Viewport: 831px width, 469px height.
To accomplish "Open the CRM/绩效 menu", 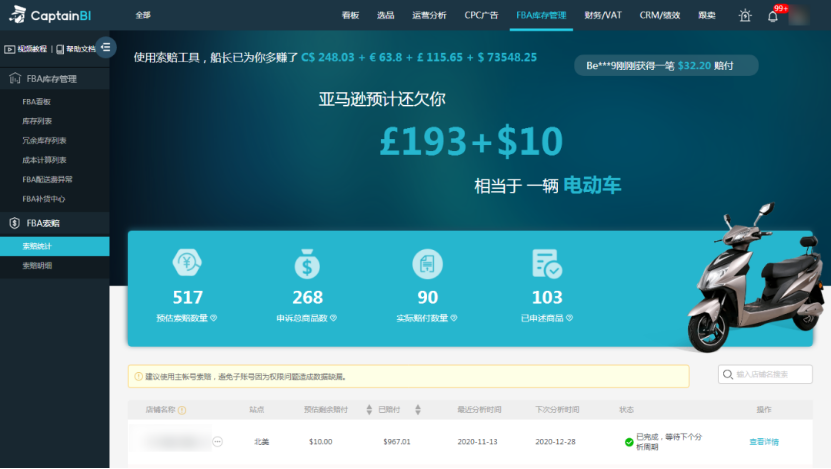I will (x=659, y=15).
